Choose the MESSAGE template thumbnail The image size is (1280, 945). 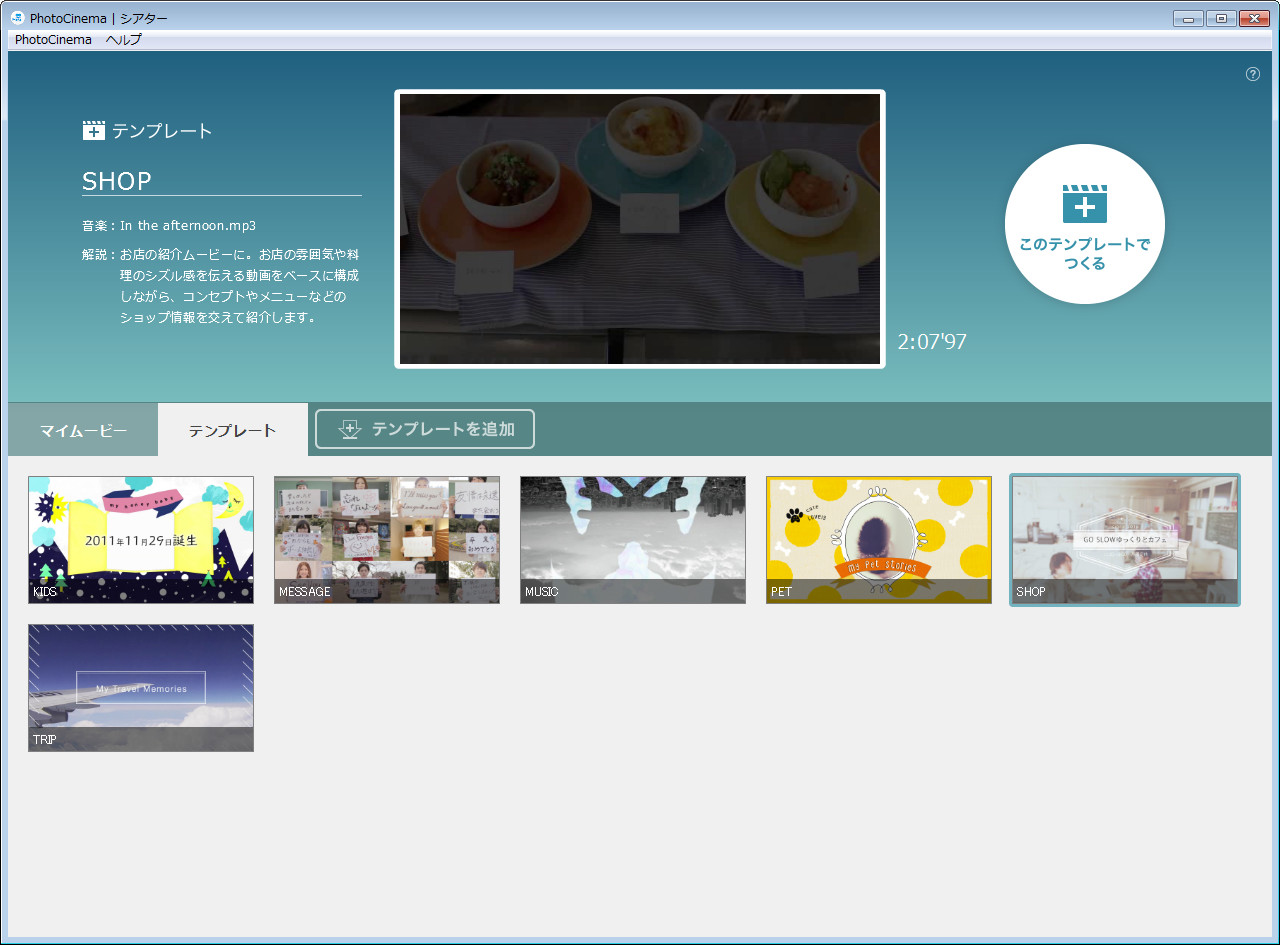point(387,540)
